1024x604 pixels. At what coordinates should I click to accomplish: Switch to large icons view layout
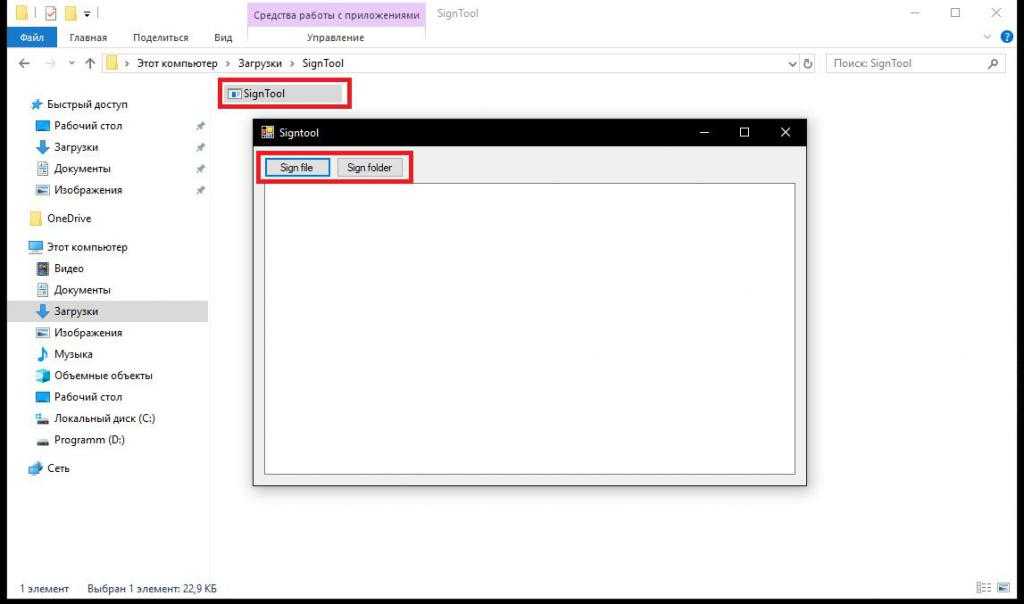point(1002,587)
